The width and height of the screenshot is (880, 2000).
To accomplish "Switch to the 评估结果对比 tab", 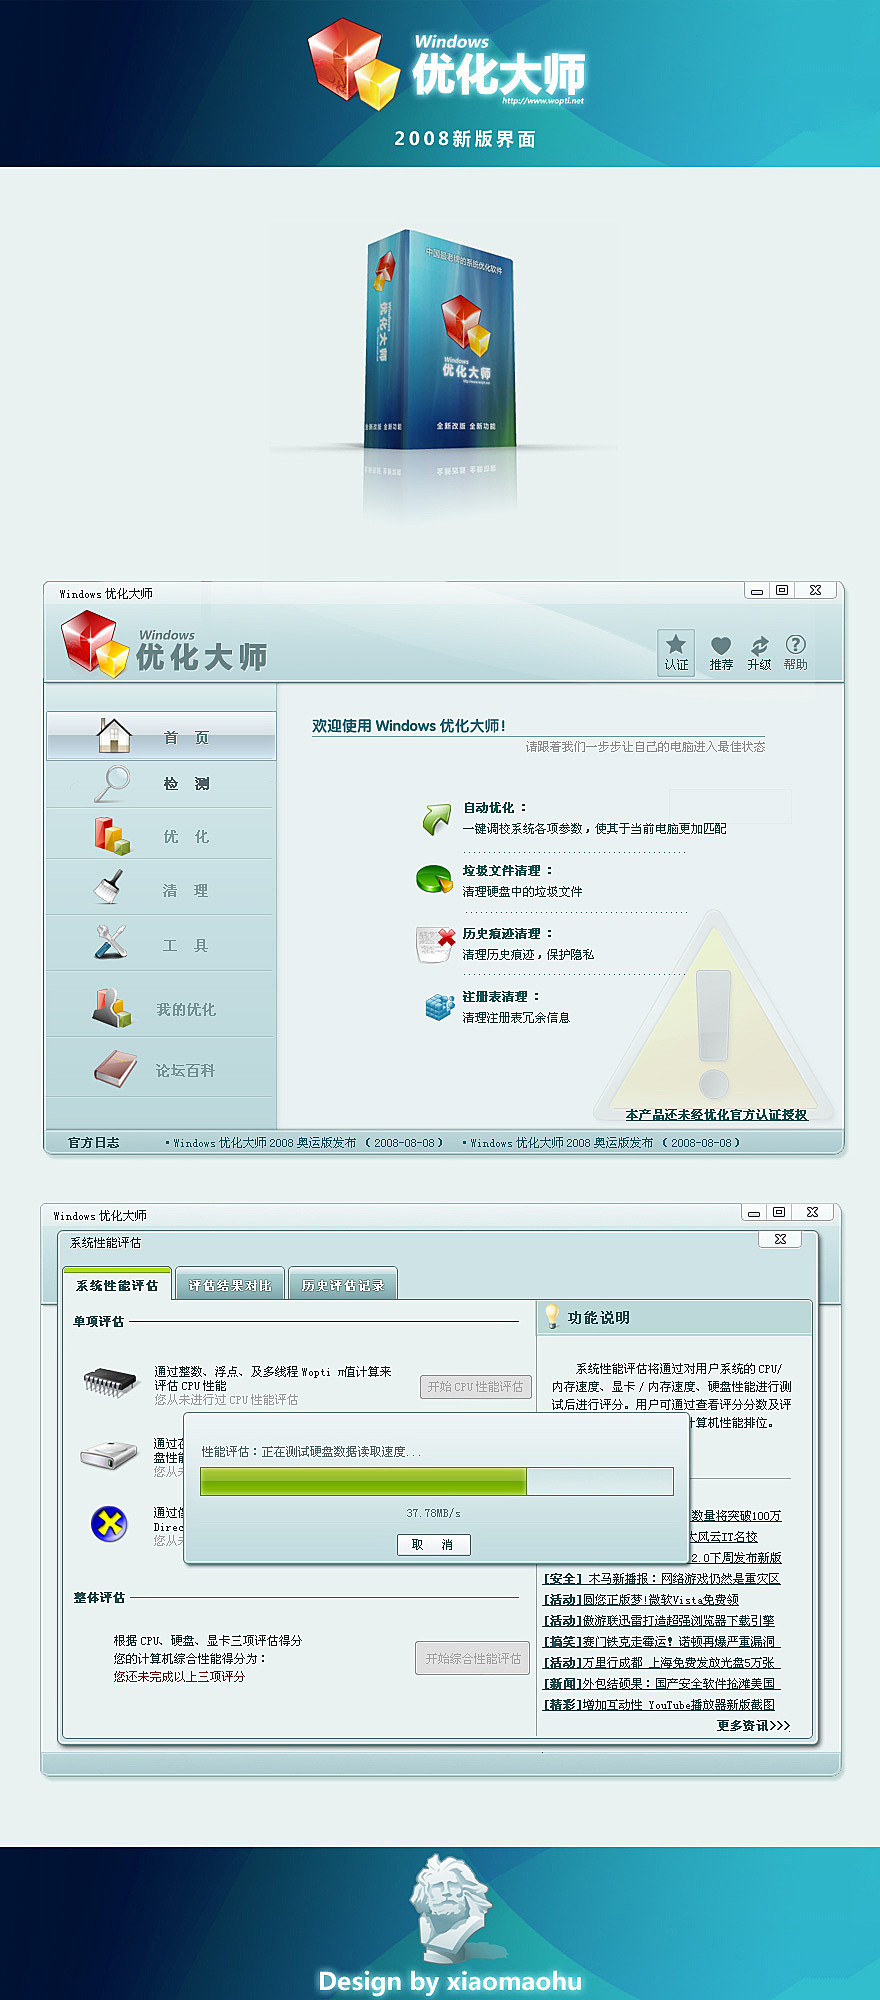I will coord(230,1285).
